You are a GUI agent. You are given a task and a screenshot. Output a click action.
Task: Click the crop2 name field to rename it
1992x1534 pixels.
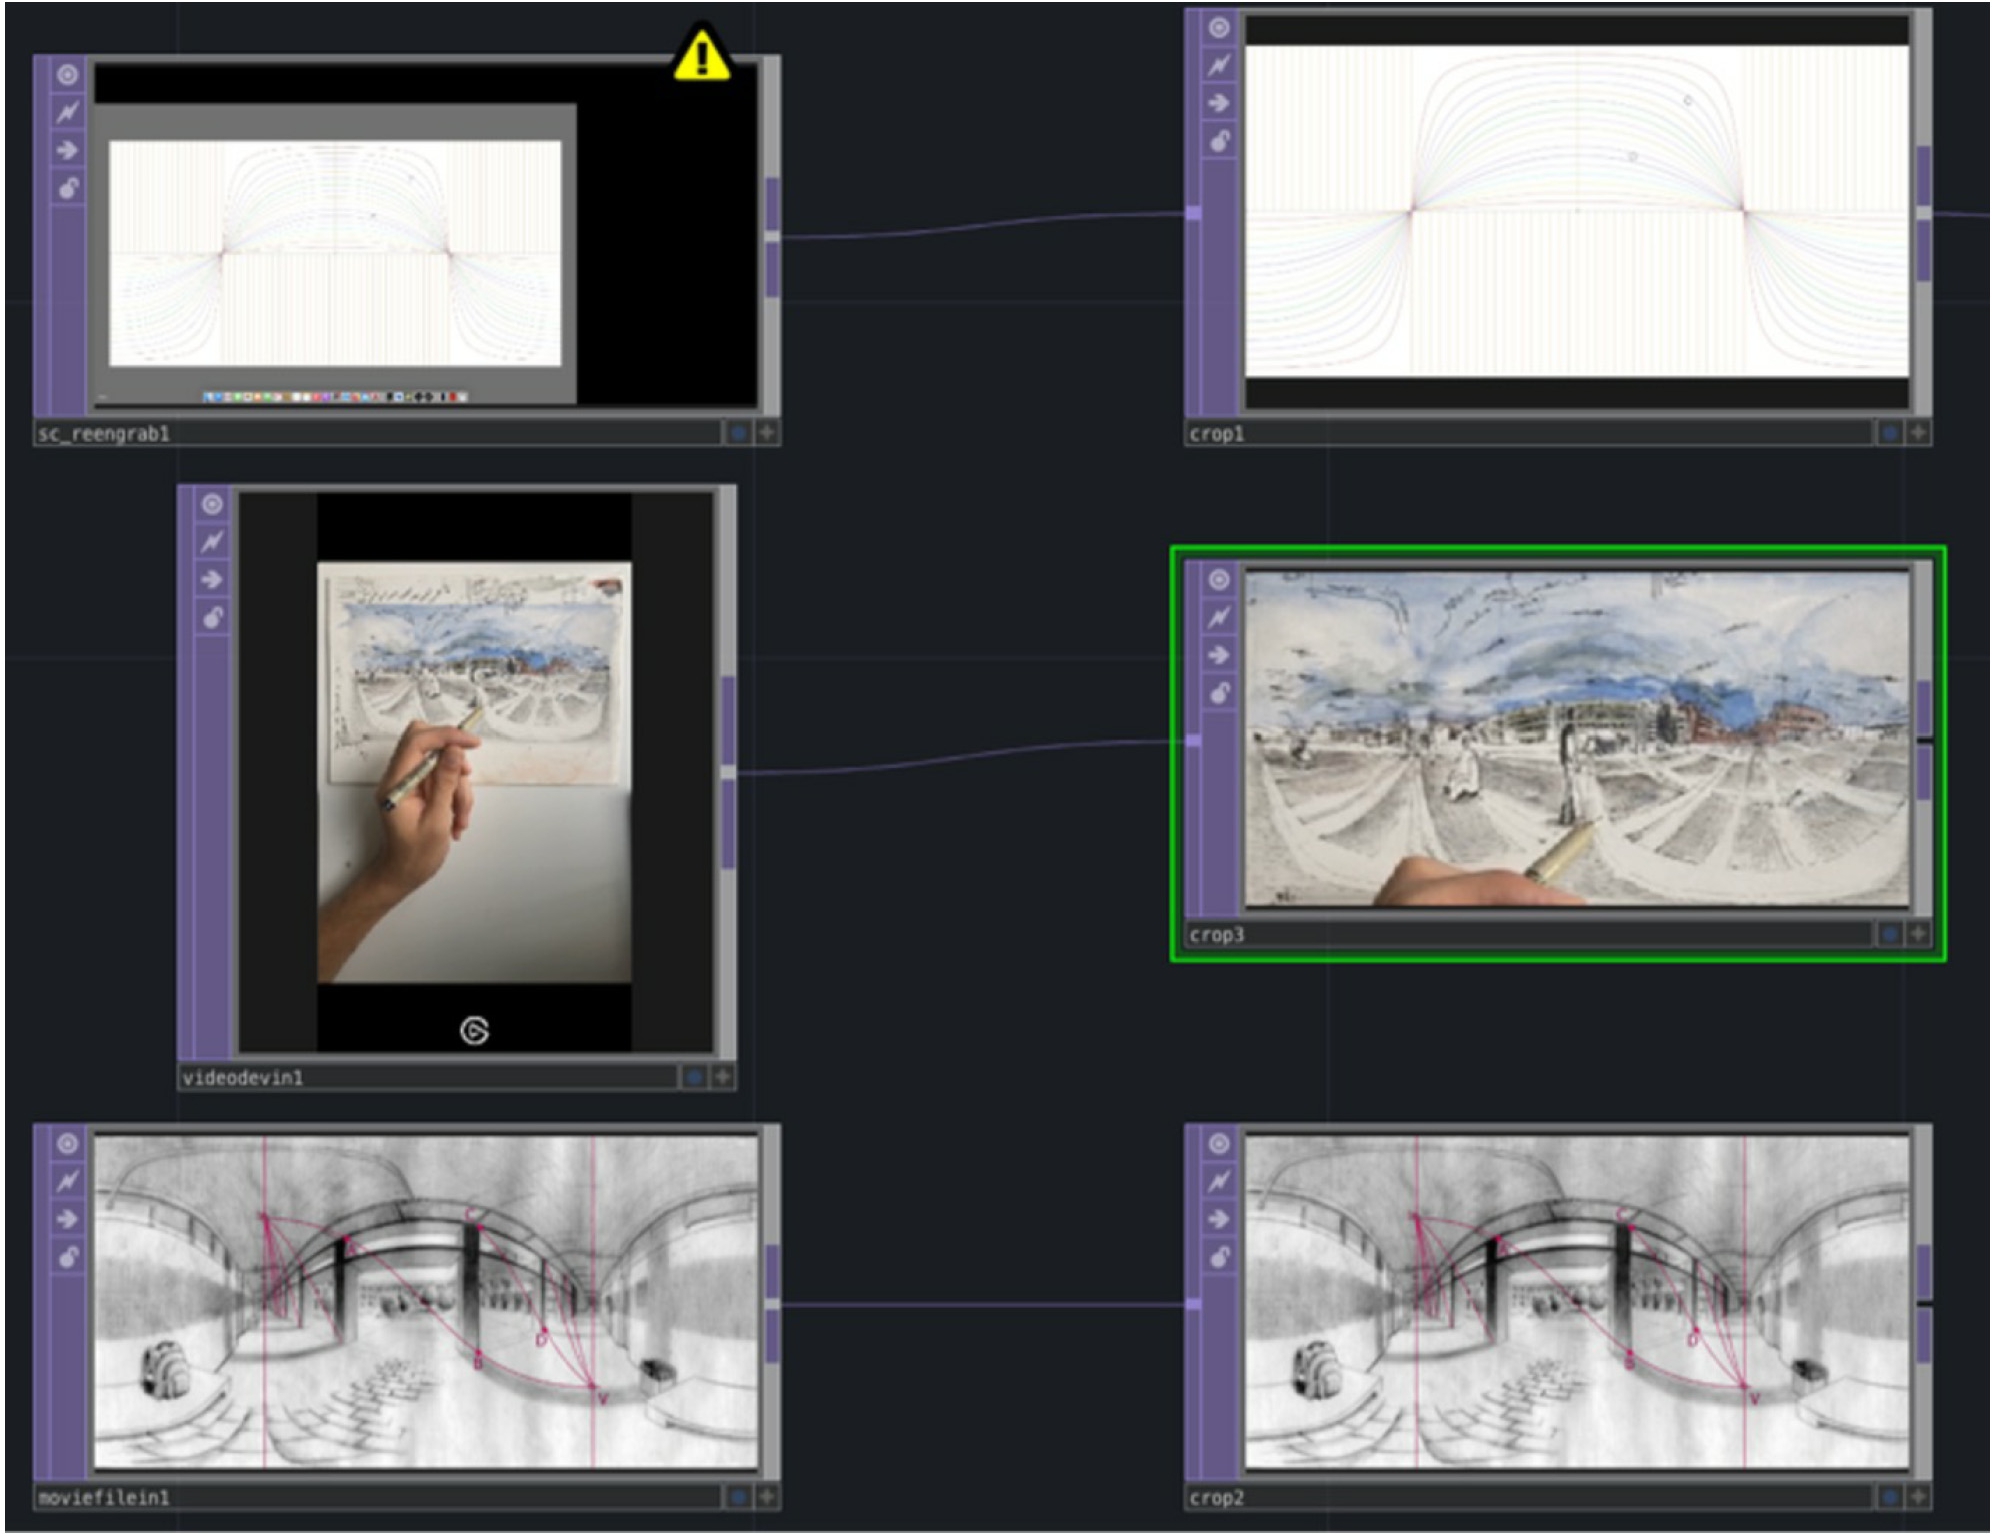point(1300,1498)
